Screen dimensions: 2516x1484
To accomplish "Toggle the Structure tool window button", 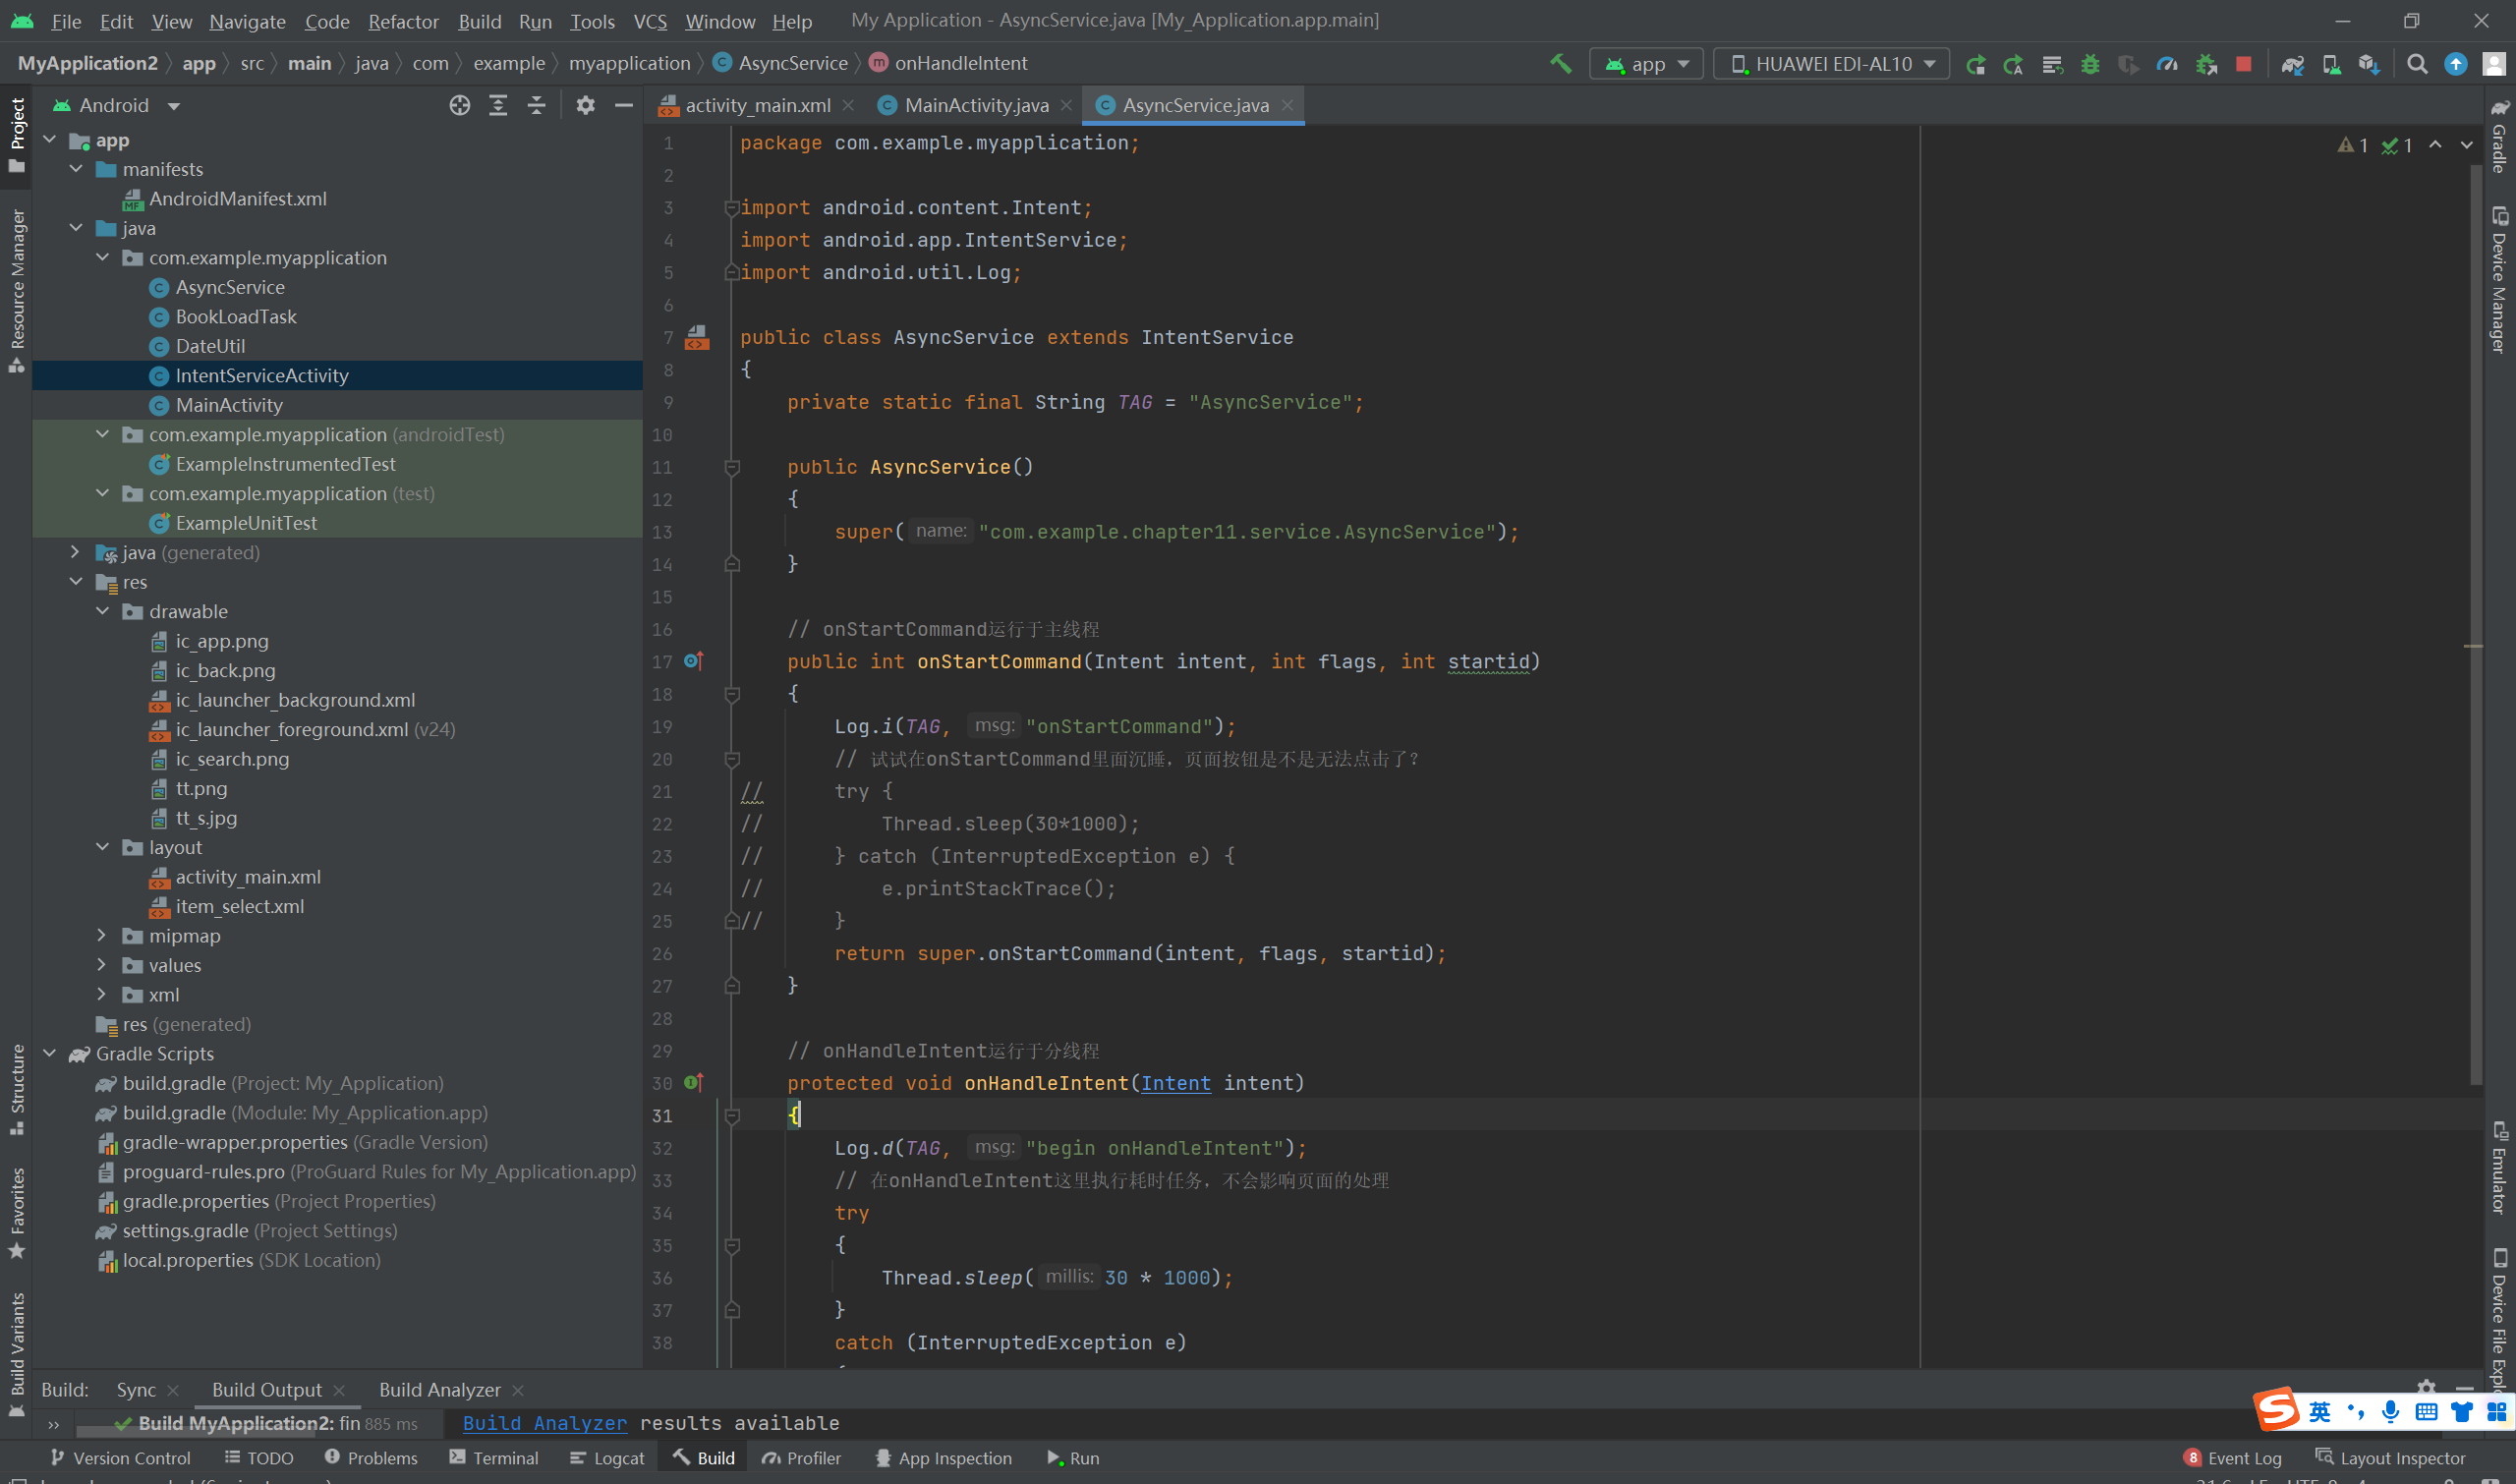I will click(16, 1088).
